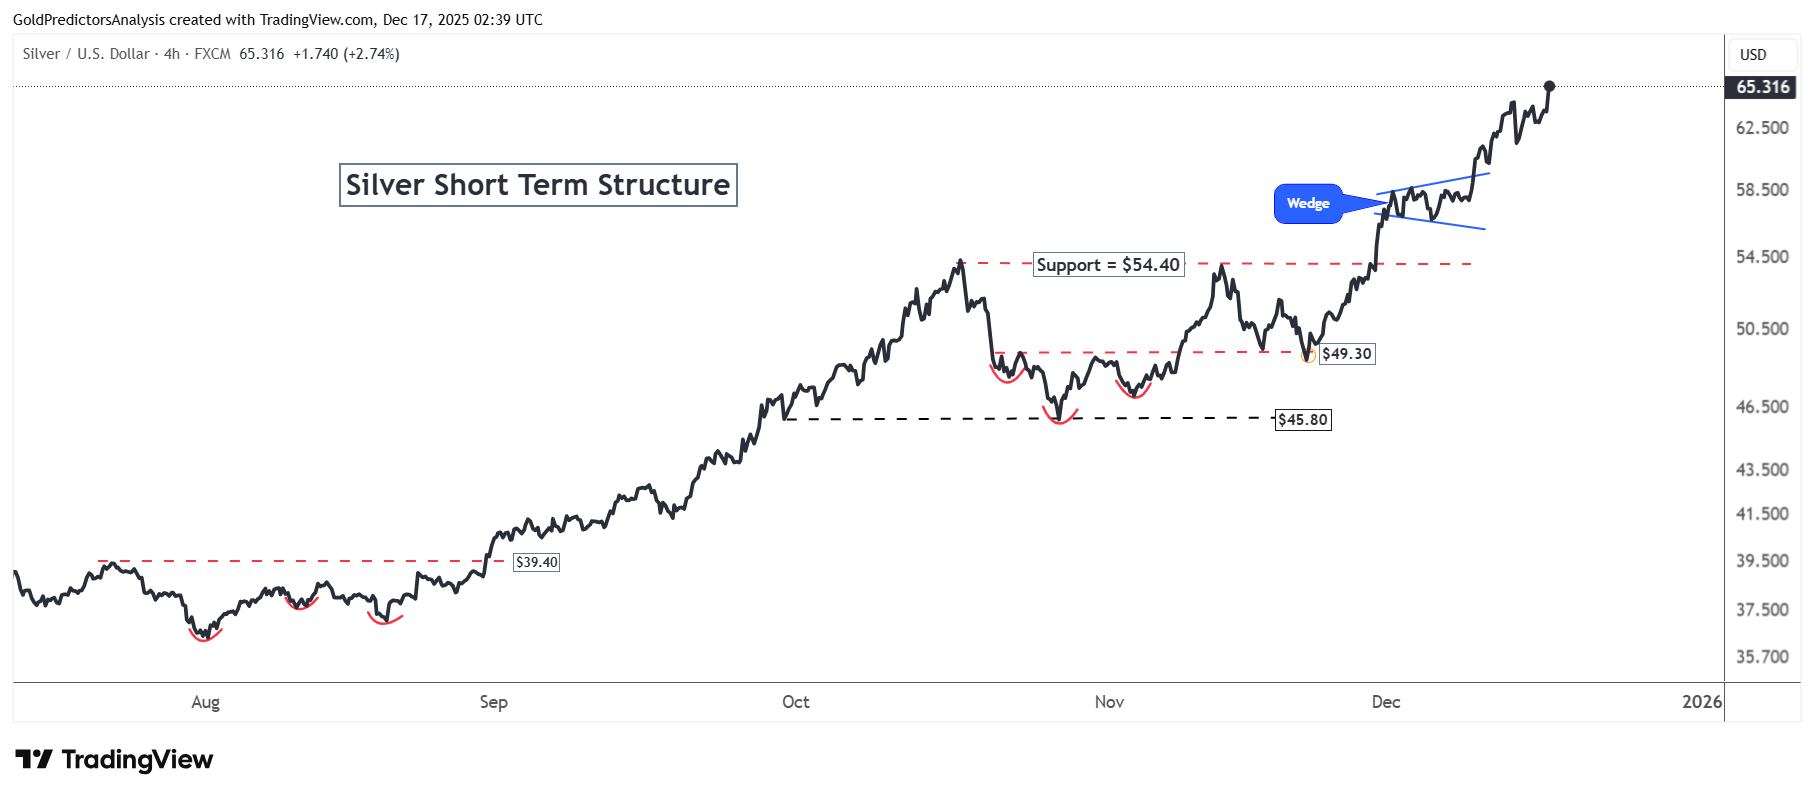Click the 54.500 level on price scale
Screen dimensions: 1814x797
(x=1762, y=257)
